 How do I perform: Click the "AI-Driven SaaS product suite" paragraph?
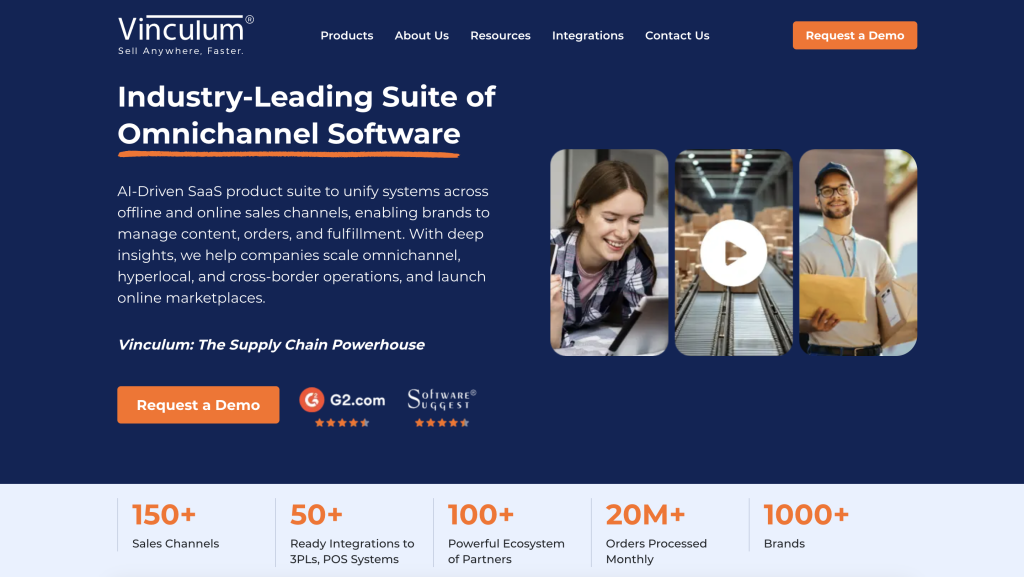coord(304,245)
